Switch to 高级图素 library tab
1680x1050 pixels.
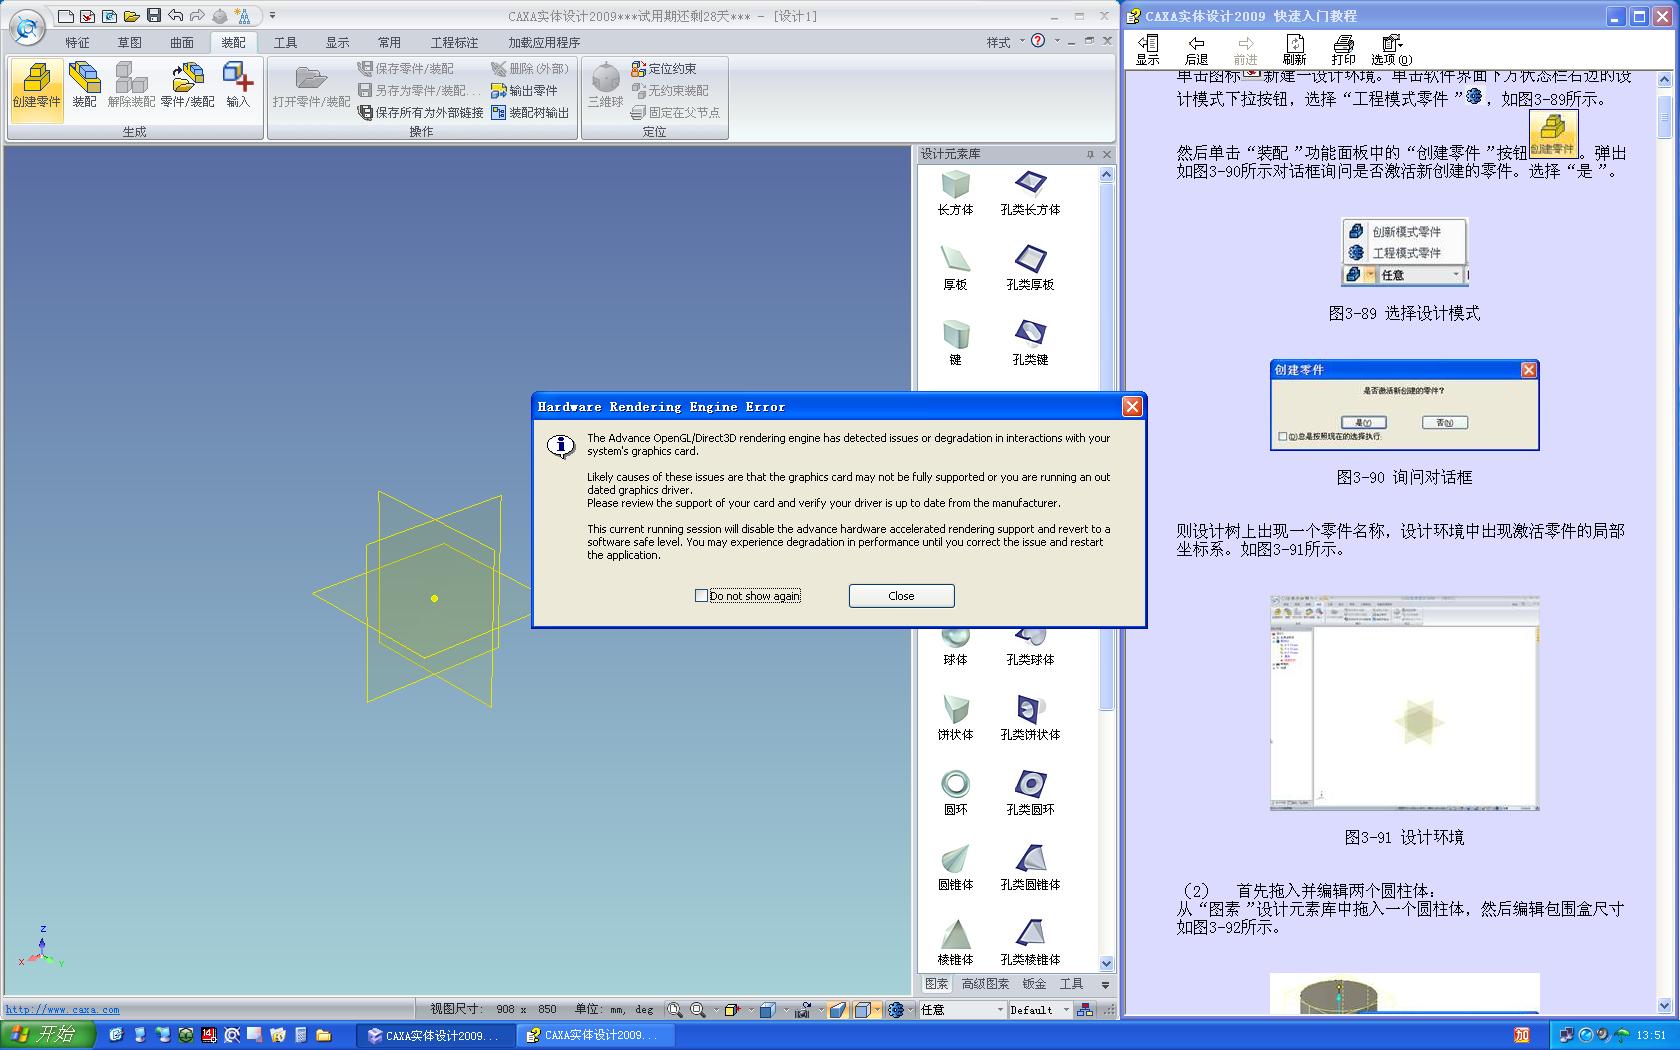985,984
